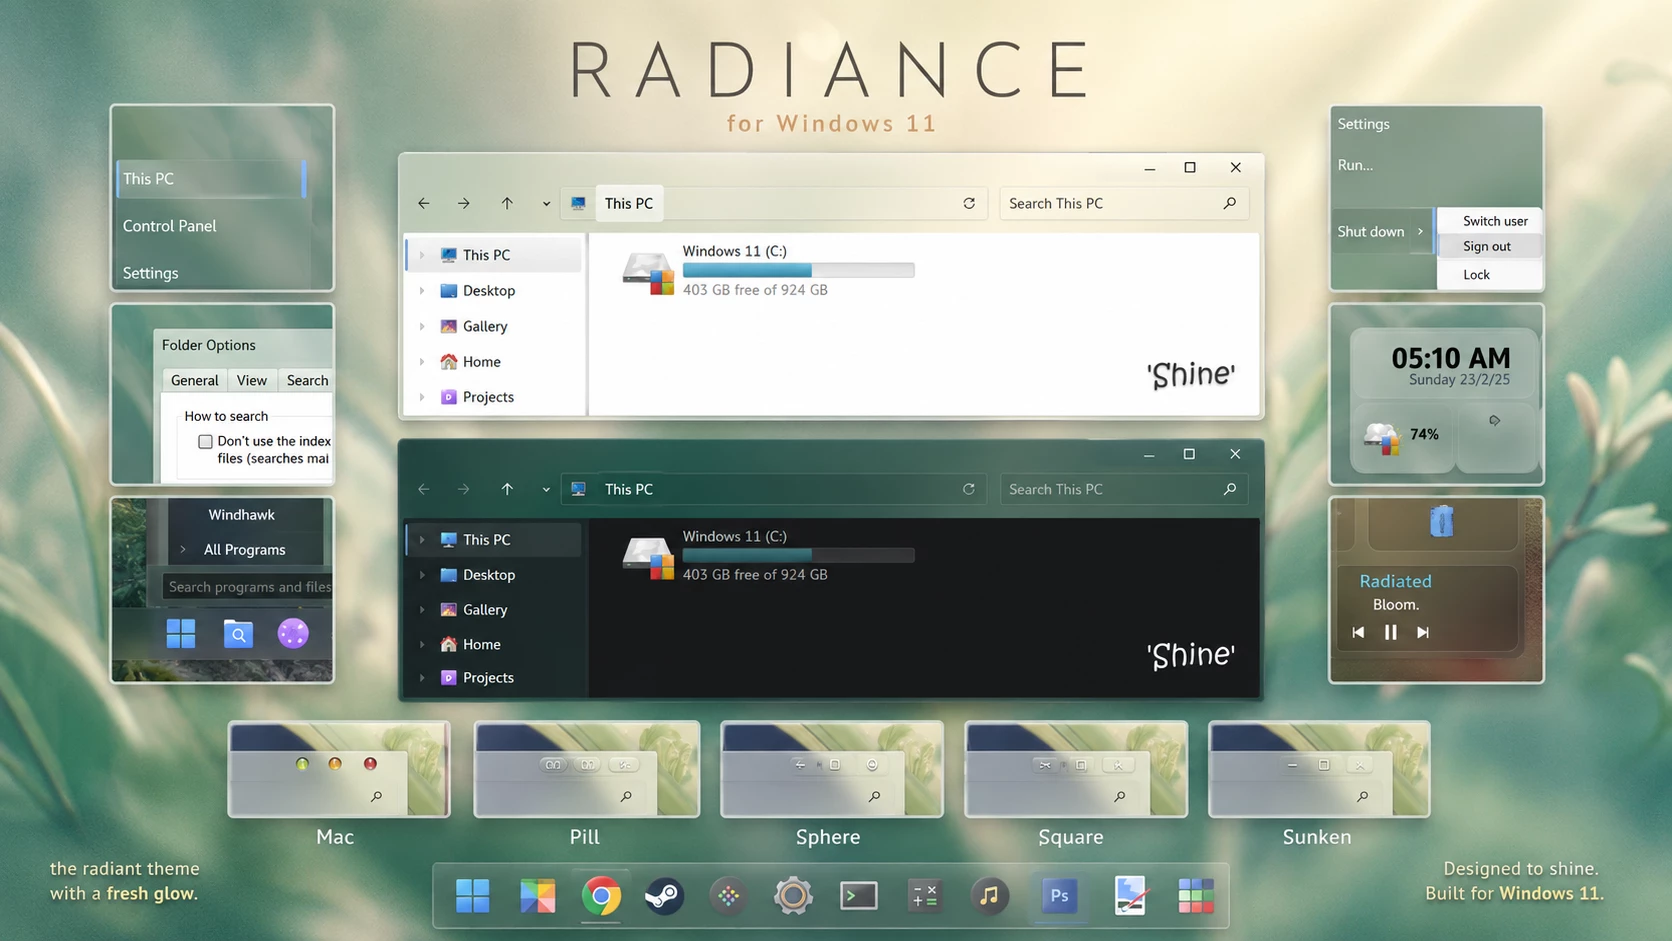Image resolution: width=1672 pixels, height=941 pixels.
Task: Expand the Gallery node in the light window tree
Action: 422,326
